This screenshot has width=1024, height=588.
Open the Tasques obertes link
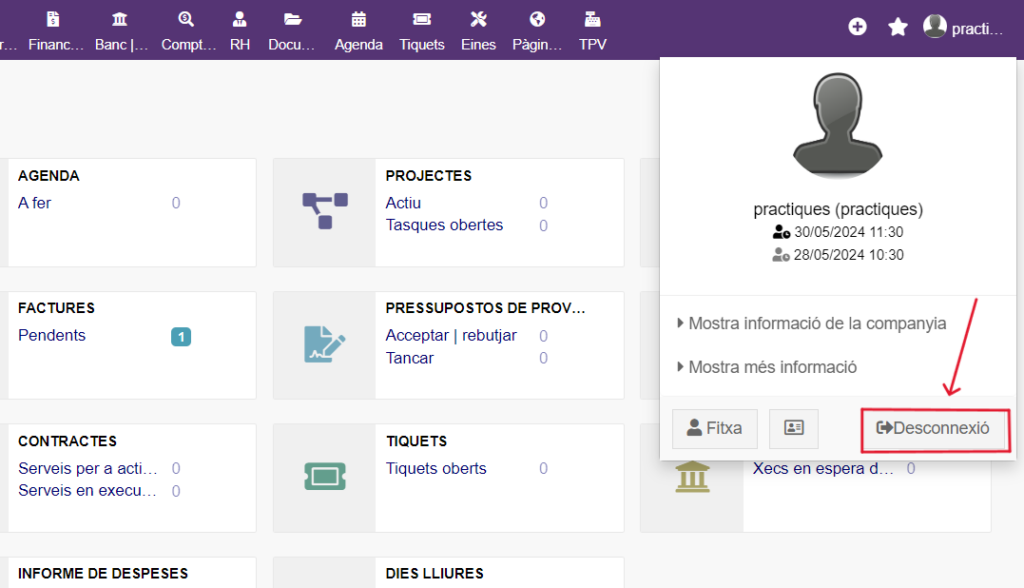point(444,225)
